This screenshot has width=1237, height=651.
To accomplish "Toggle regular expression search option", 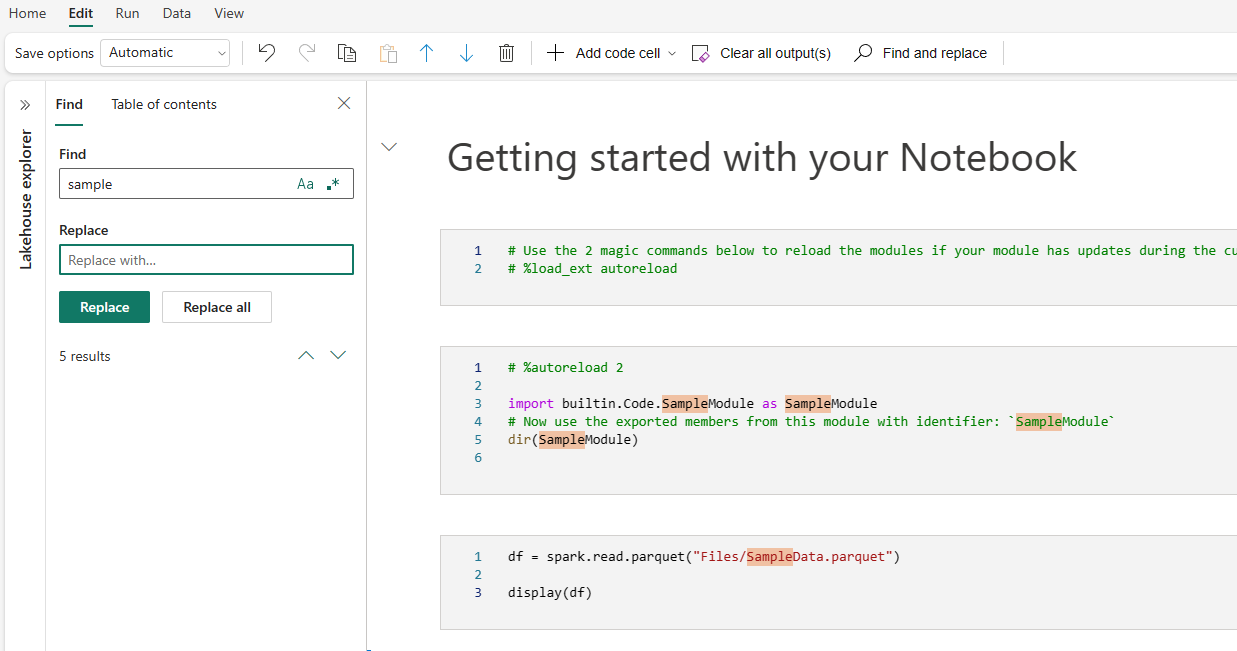I will point(334,184).
